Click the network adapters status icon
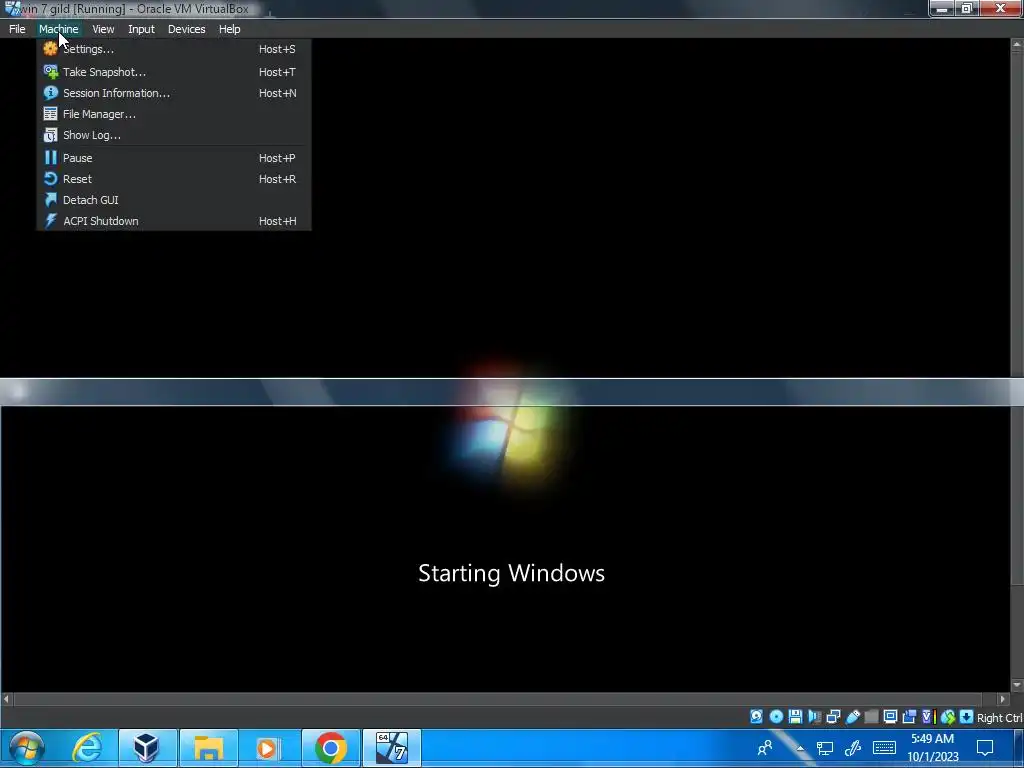The height and width of the screenshot is (768, 1024). tap(833, 717)
